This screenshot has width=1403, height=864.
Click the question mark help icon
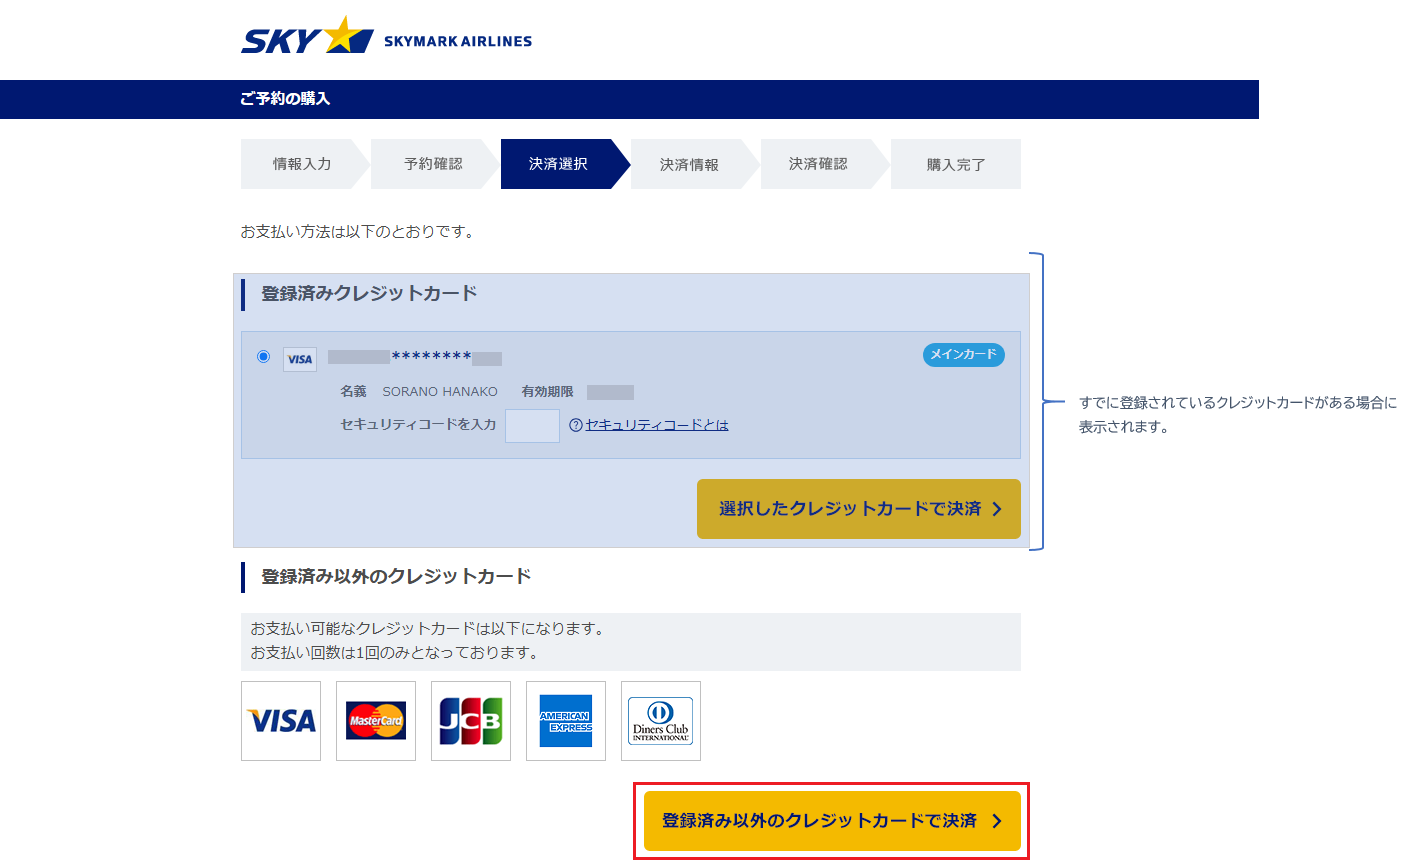[575, 425]
